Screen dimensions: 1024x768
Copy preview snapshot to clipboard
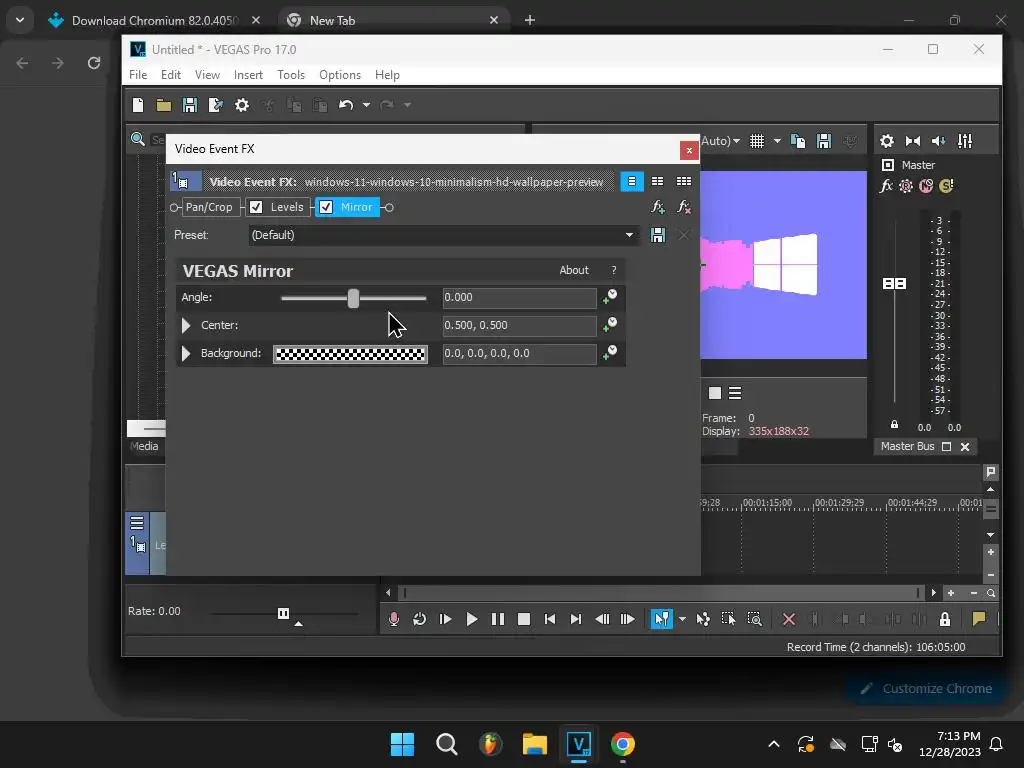(x=798, y=141)
